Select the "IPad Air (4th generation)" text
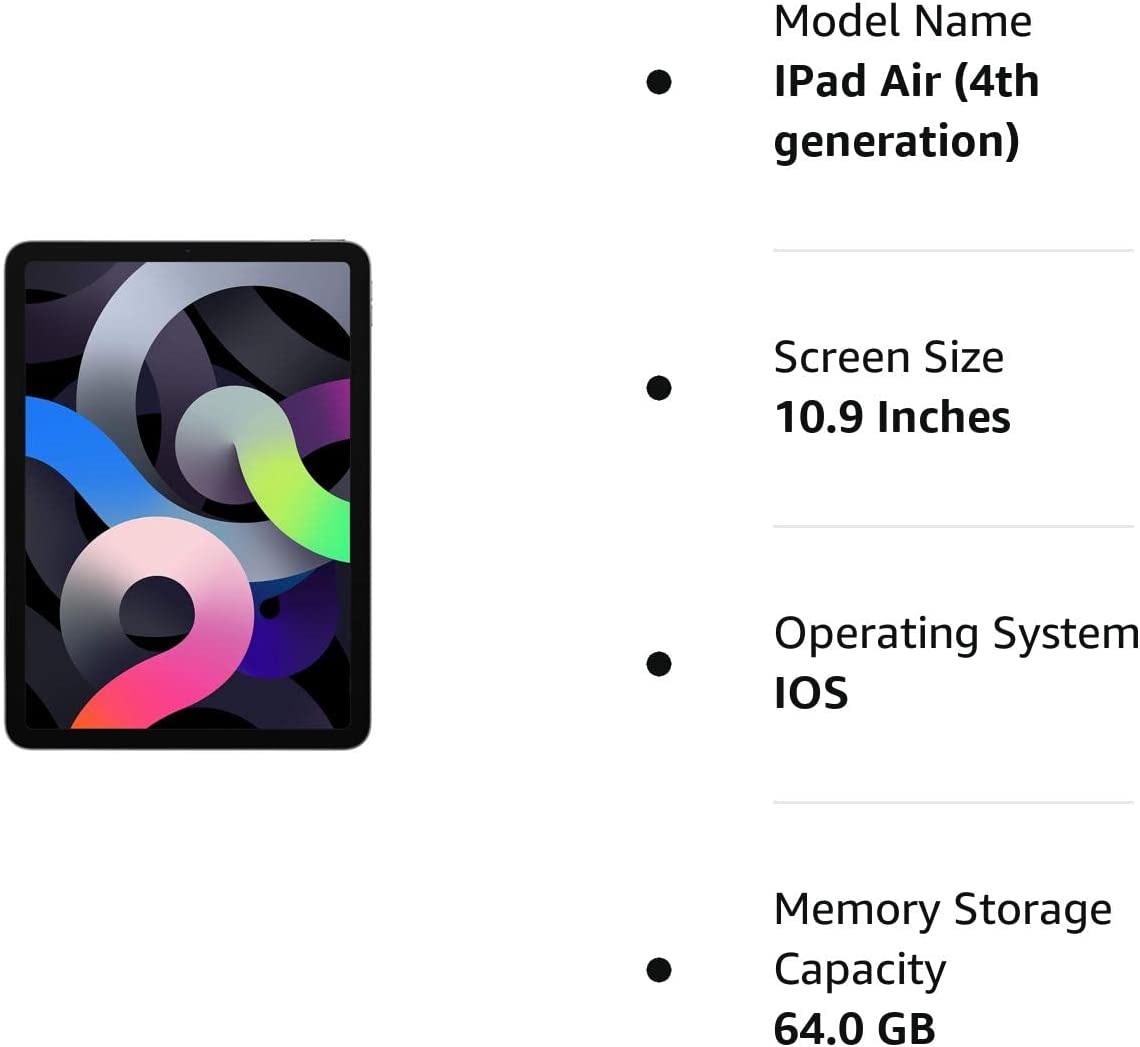 [906, 111]
